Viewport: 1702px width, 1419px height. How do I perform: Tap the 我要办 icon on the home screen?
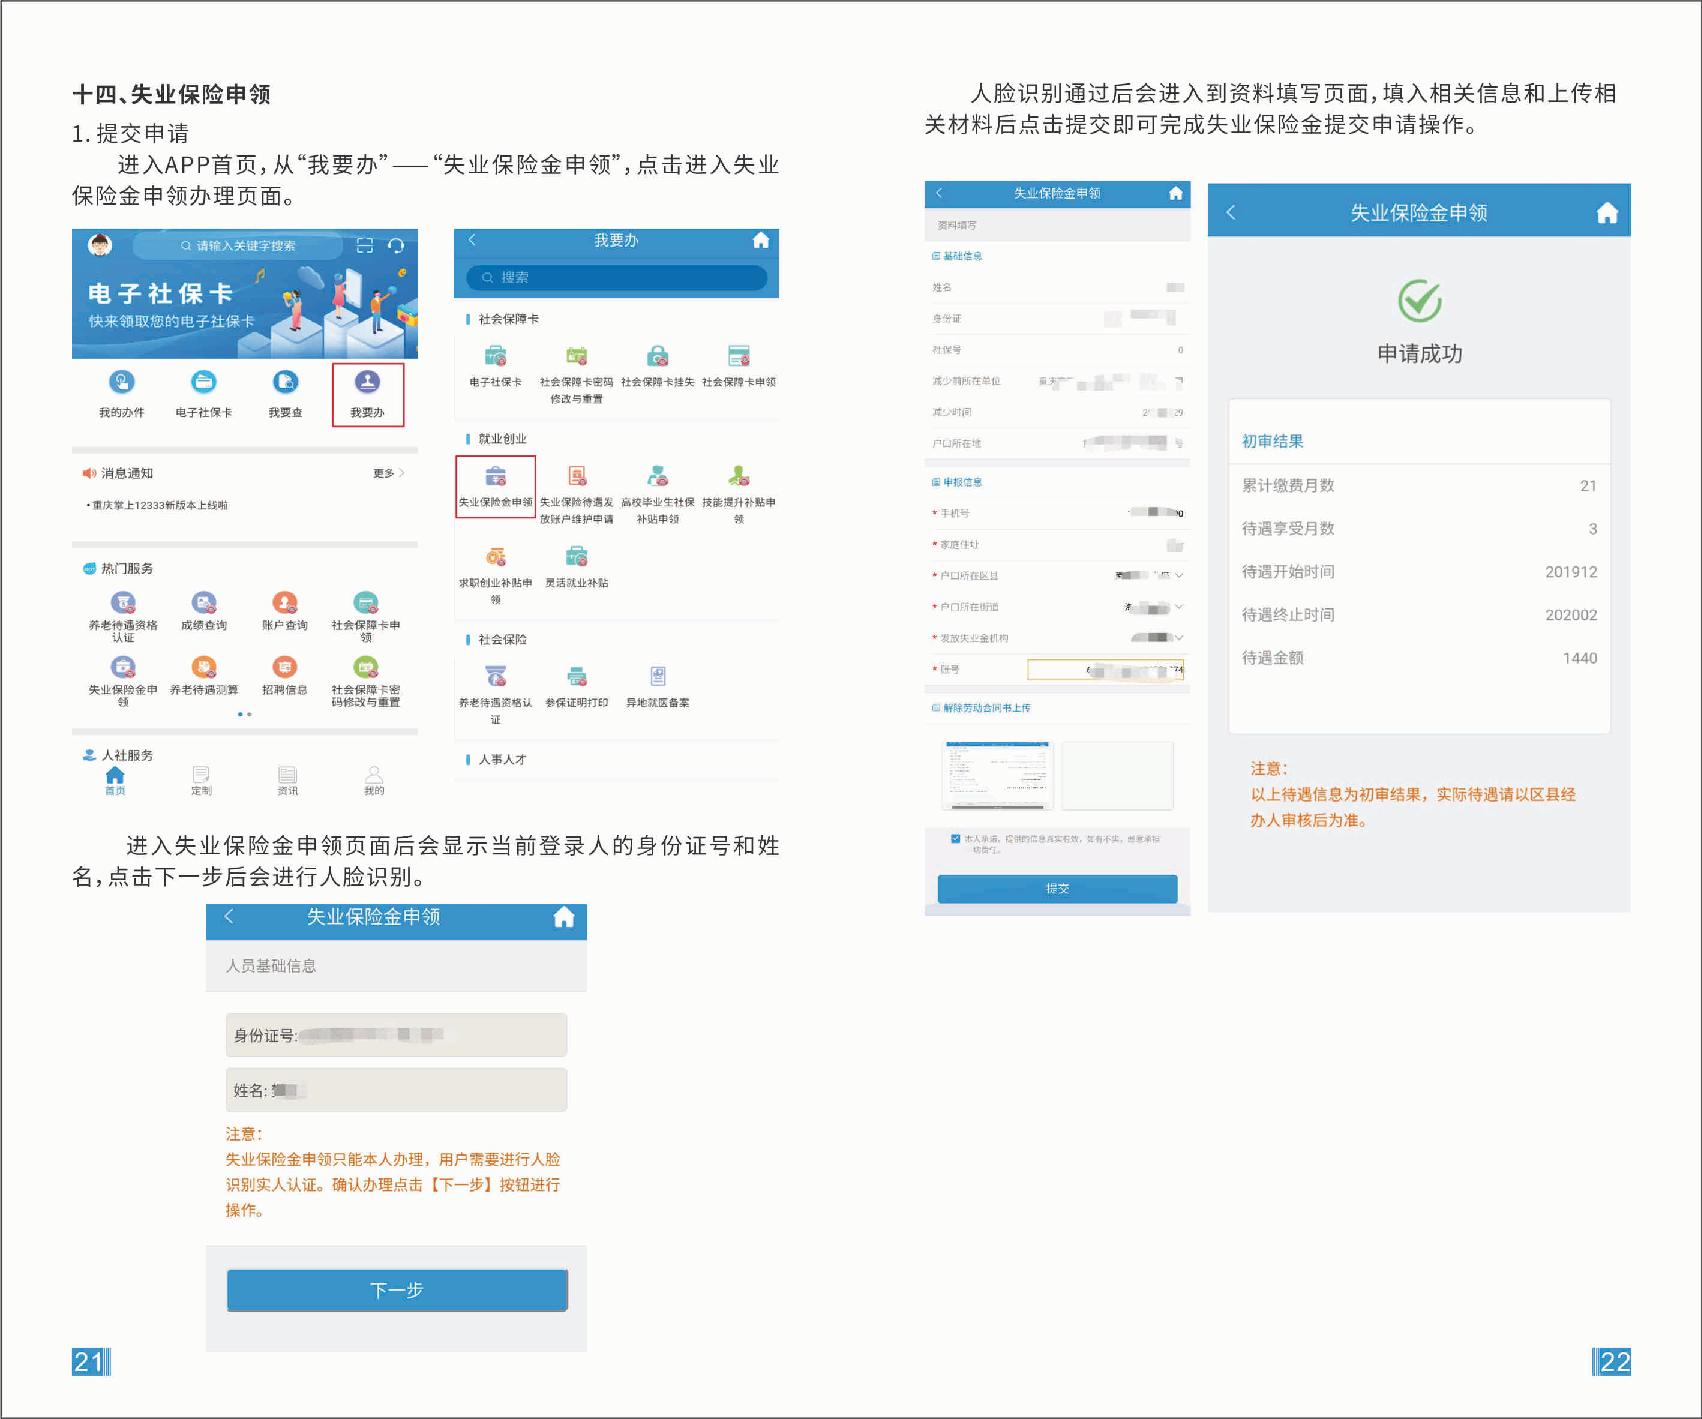point(367,383)
